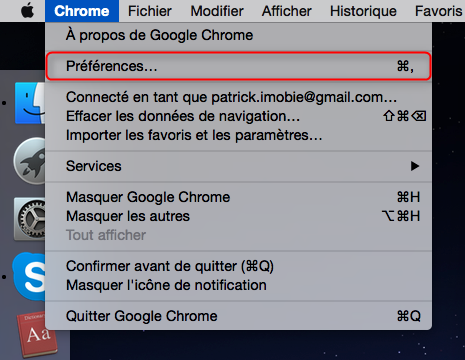This screenshot has width=465, height=360.
Task: Open the Apple menu icon
Action: [27, 11]
